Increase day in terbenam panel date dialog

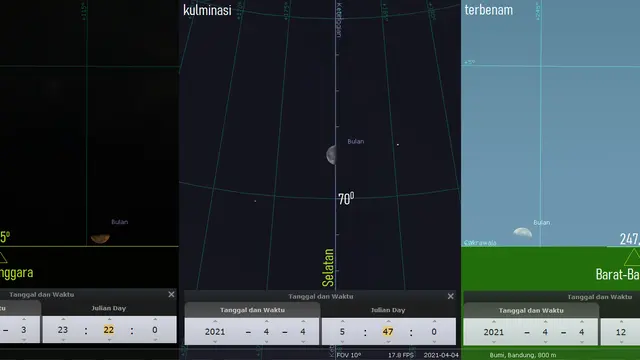pyautogui.click(x=582, y=322)
